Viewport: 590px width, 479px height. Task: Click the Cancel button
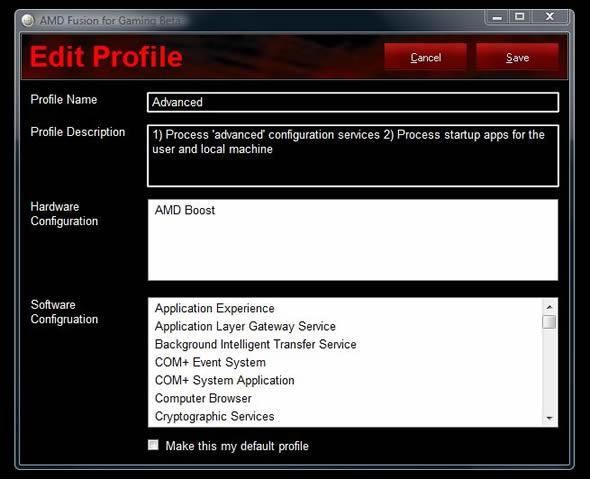426,57
